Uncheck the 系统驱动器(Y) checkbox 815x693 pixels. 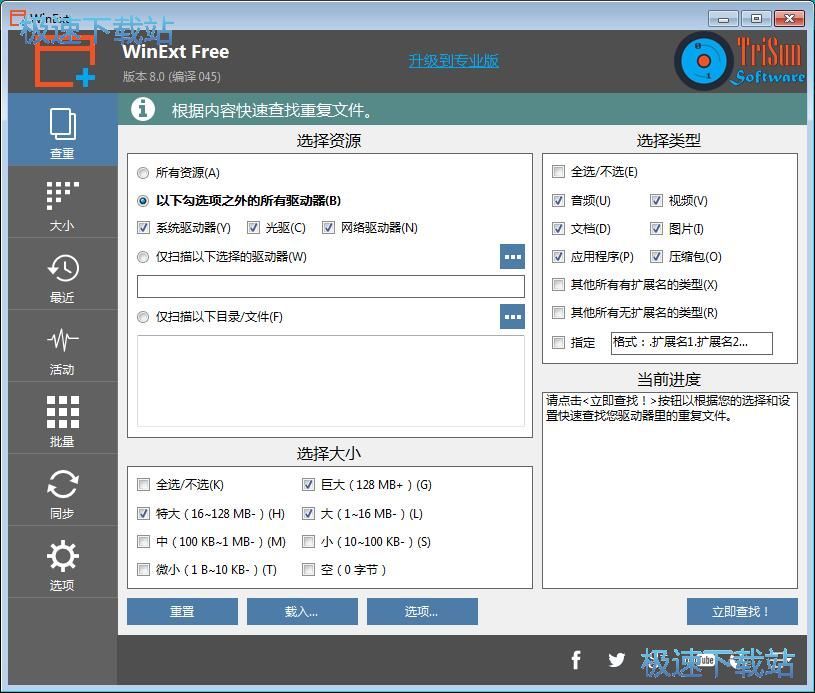(x=145, y=227)
